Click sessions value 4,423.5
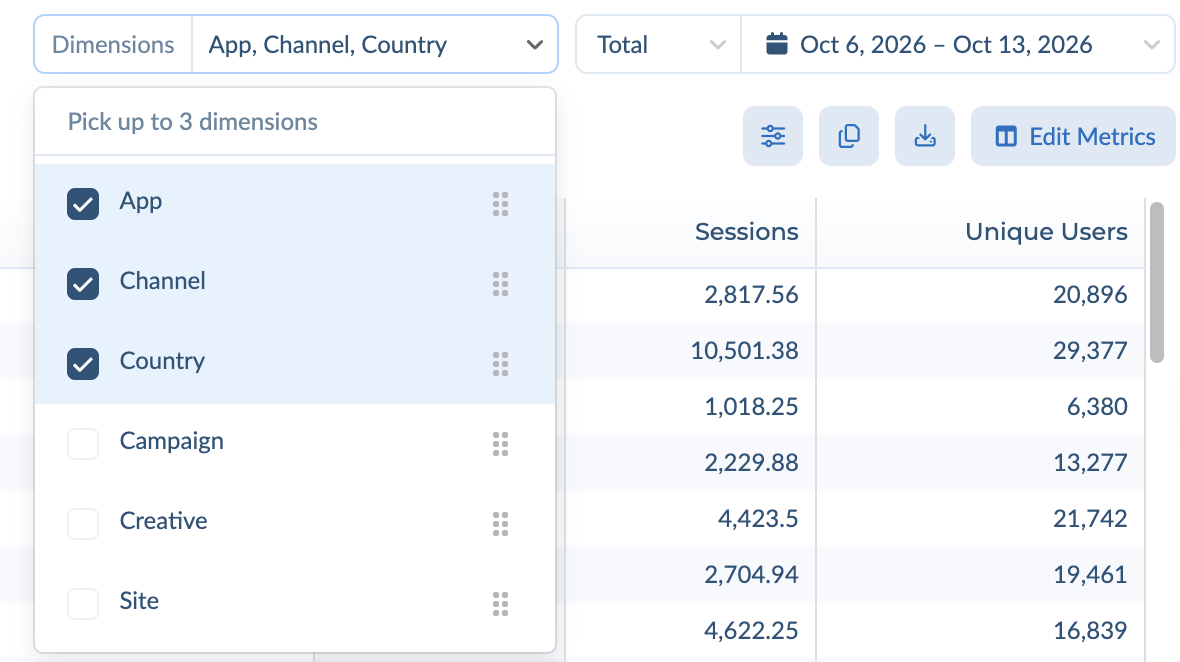 pos(758,518)
